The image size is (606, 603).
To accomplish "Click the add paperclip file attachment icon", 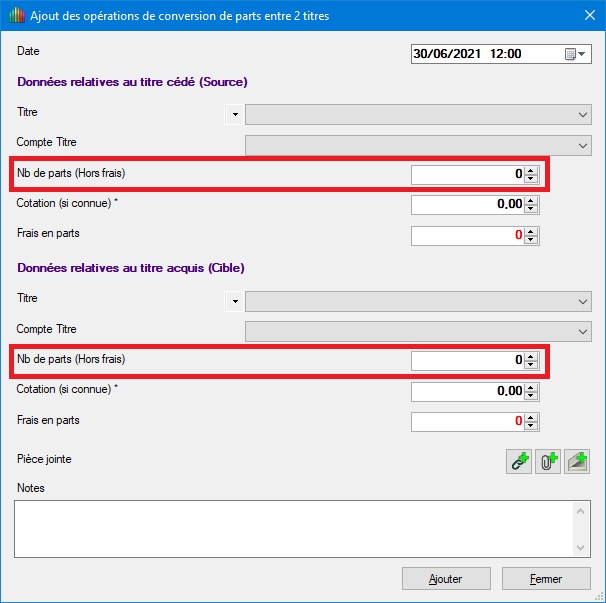I will pyautogui.click(x=548, y=461).
